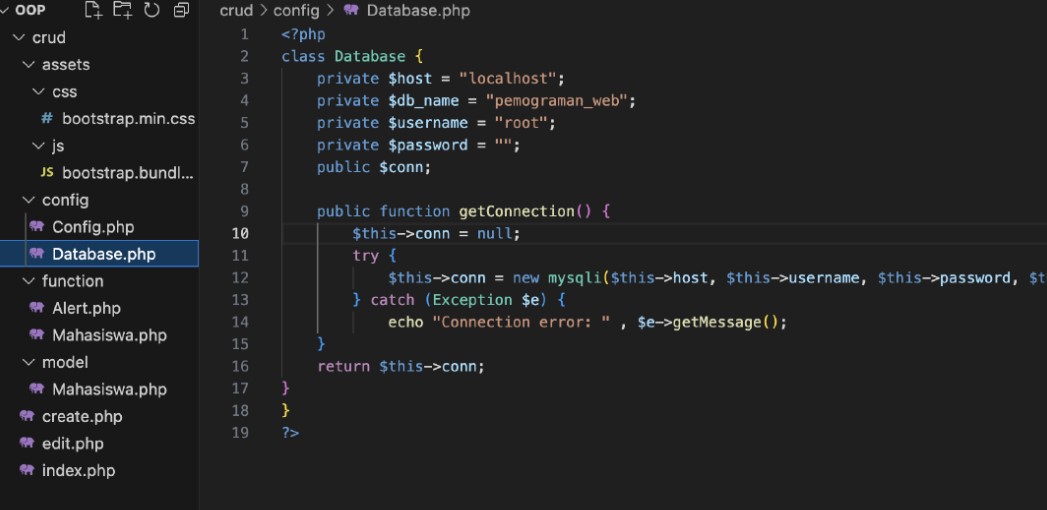Click the PHP elephant icon beside Config.php
This screenshot has height=510, width=1047.
tap(37, 227)
